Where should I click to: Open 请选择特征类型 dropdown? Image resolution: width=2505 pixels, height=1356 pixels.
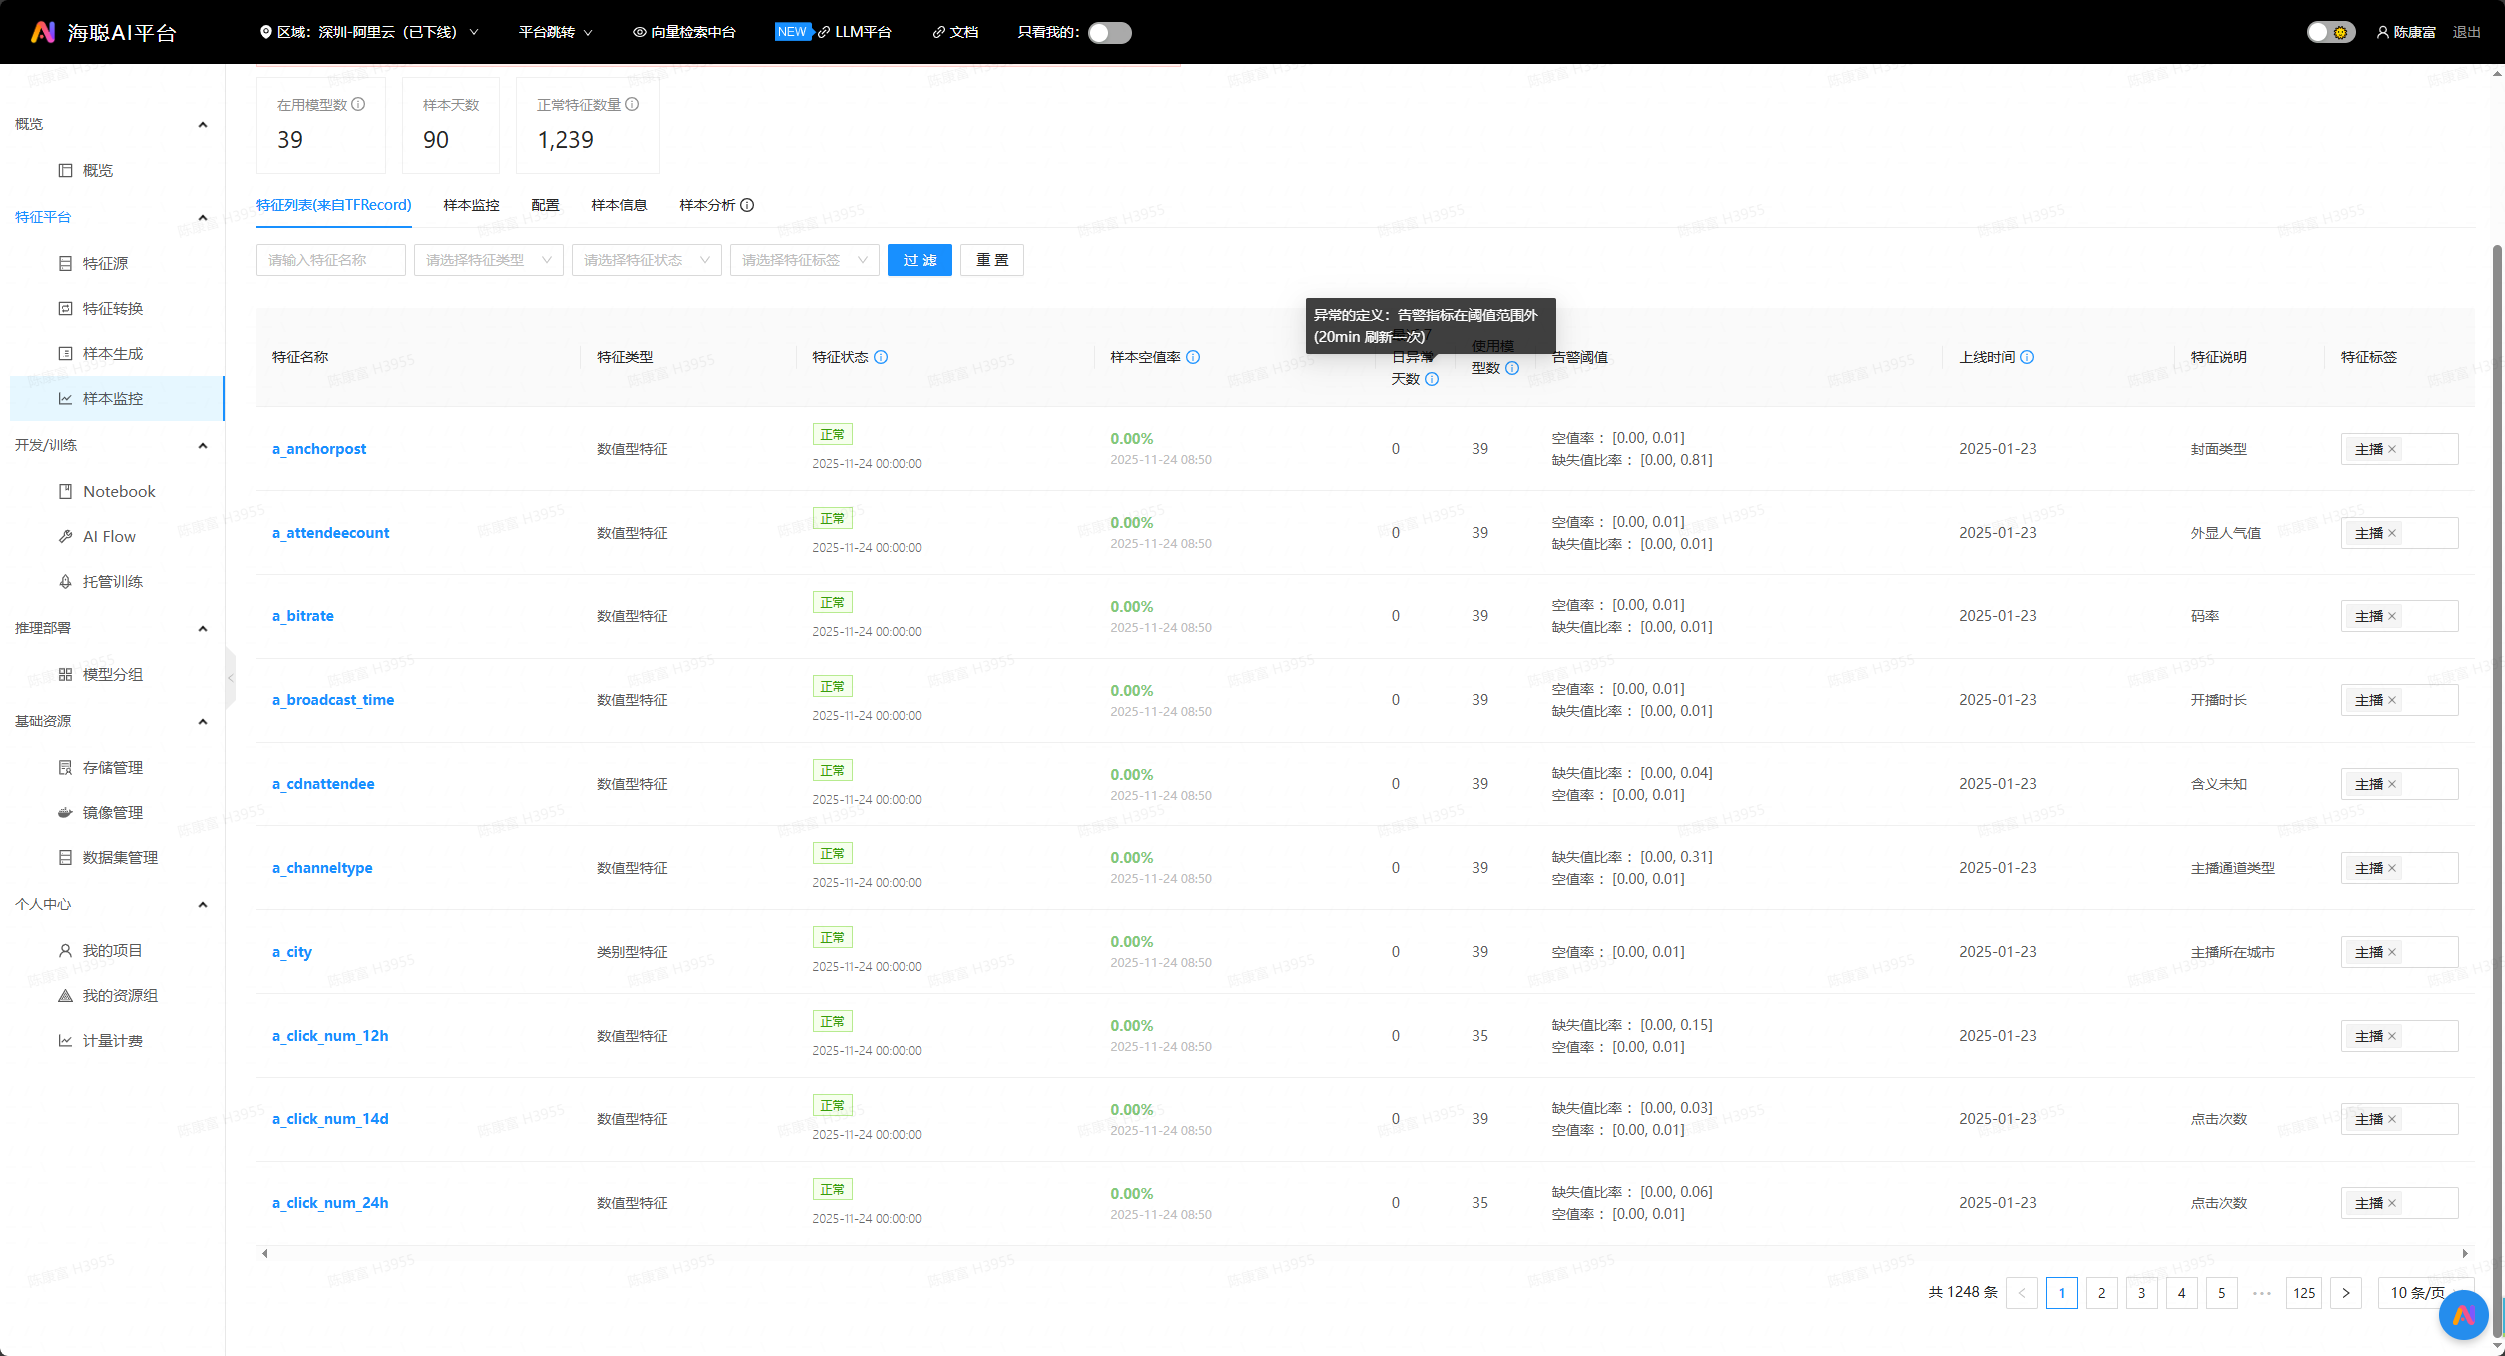(488, 260)
